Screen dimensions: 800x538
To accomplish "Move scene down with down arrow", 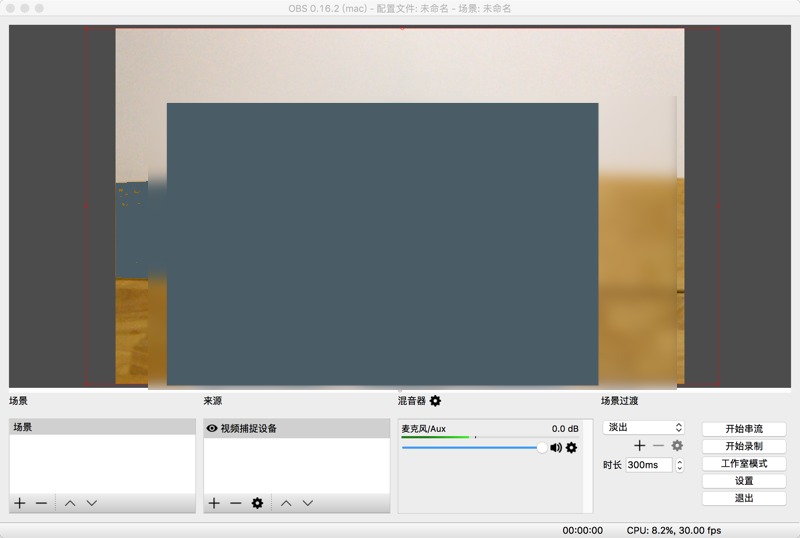I will tap(92, 503).
